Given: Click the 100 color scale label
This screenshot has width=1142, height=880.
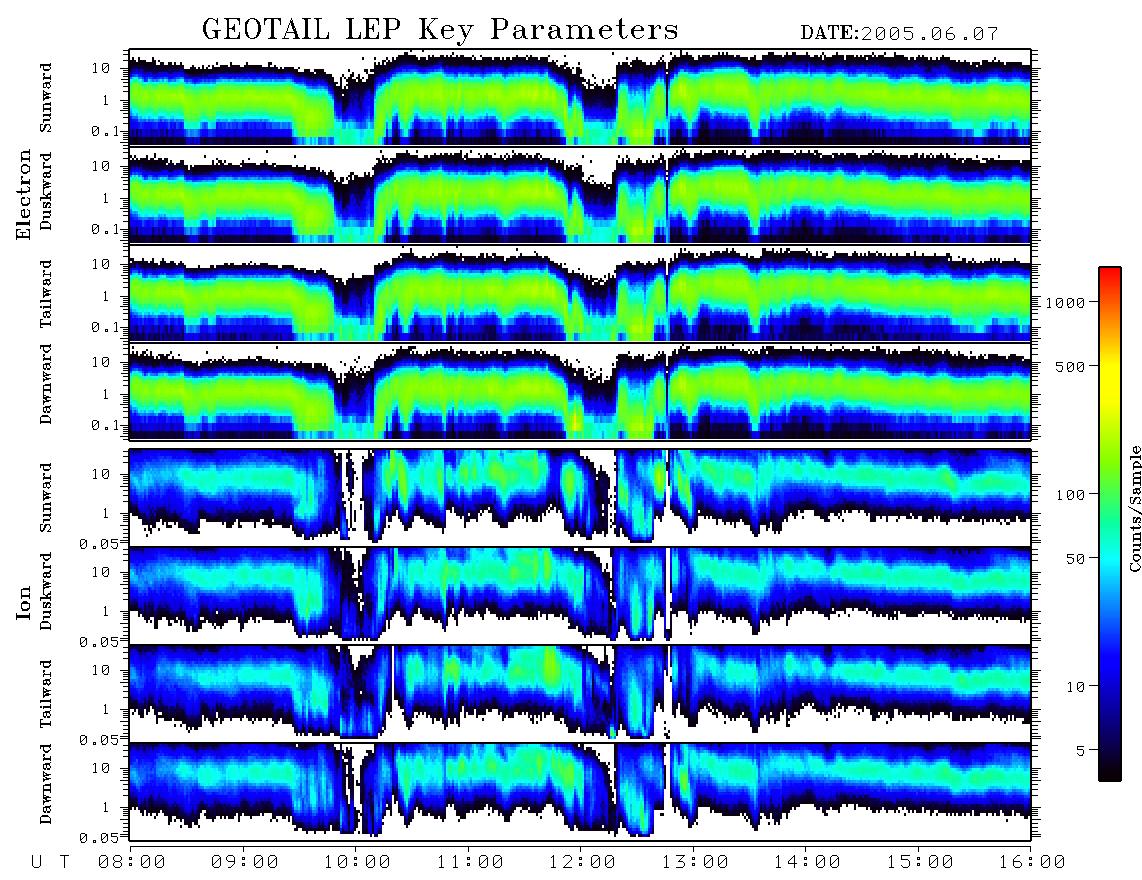Looking at the screenshot, I should [x=1070, y=495].
